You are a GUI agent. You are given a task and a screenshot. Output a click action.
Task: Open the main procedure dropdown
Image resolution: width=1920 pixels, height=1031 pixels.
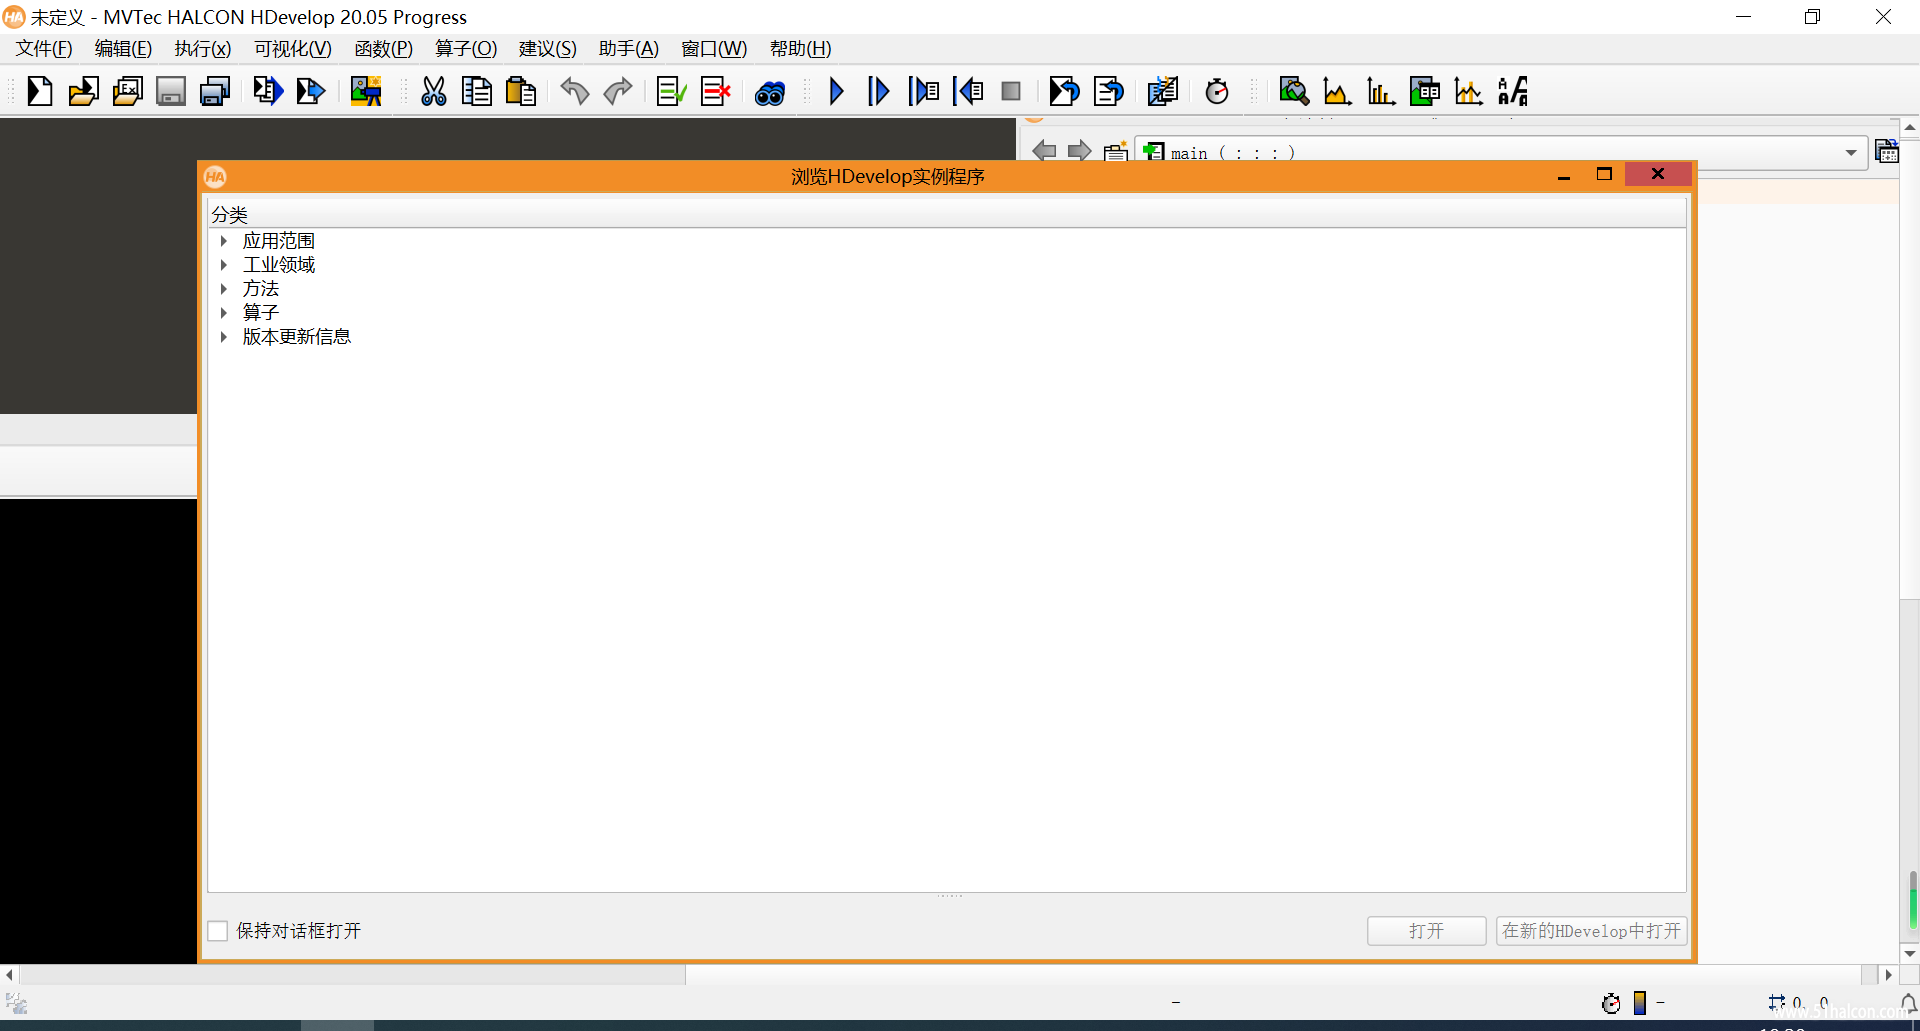pyautogui.click(x=1851, y=153)
